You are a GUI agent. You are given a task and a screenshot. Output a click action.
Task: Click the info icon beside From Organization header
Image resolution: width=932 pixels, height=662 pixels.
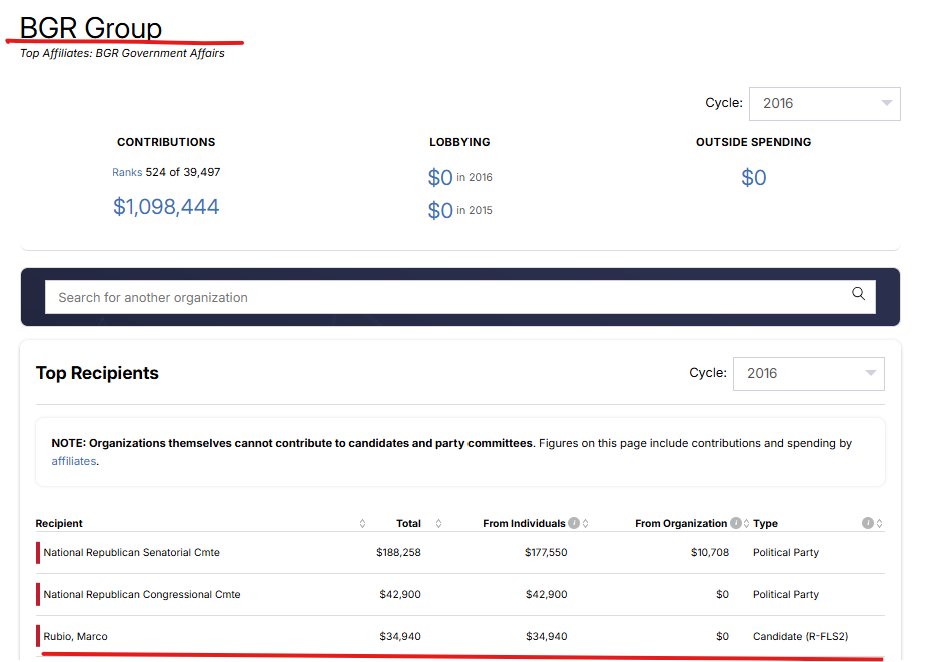(x=737, y=522)
